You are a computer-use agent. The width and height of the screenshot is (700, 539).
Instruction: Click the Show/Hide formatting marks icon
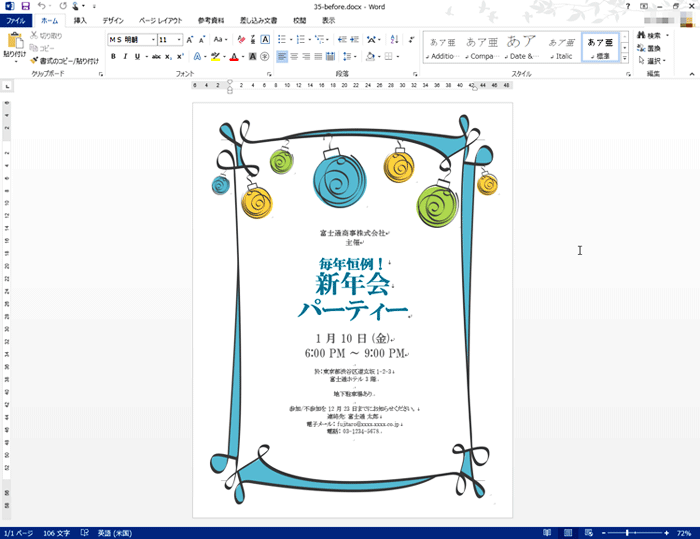[x=411, y=40]
